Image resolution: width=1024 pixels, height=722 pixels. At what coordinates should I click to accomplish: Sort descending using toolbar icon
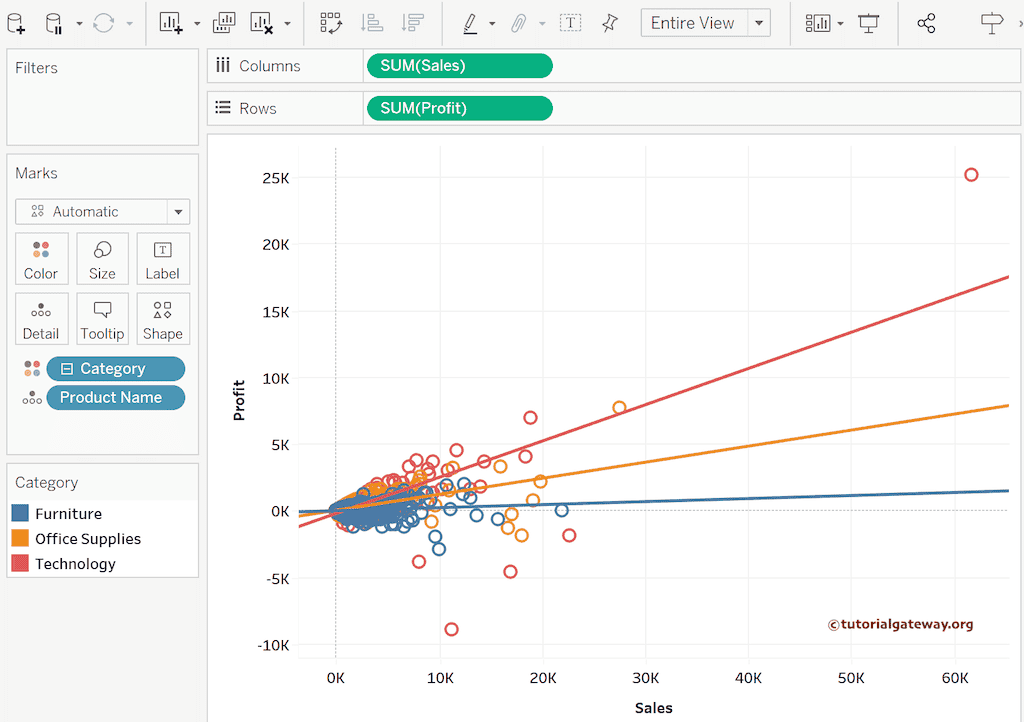(x=411, y=23)
